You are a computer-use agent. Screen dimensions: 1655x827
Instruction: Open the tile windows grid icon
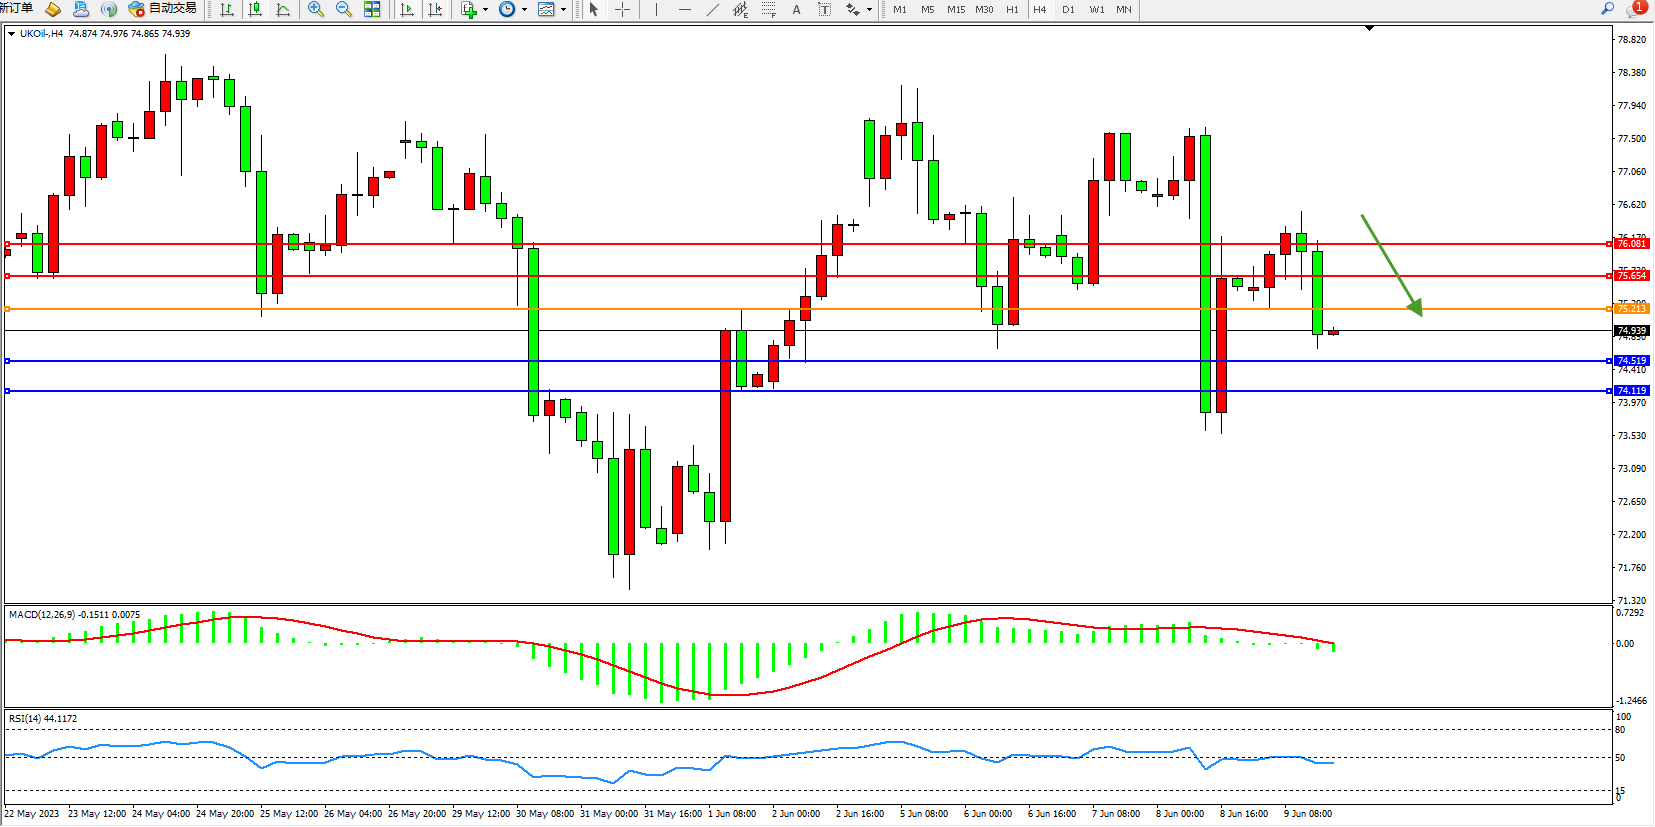372,9
